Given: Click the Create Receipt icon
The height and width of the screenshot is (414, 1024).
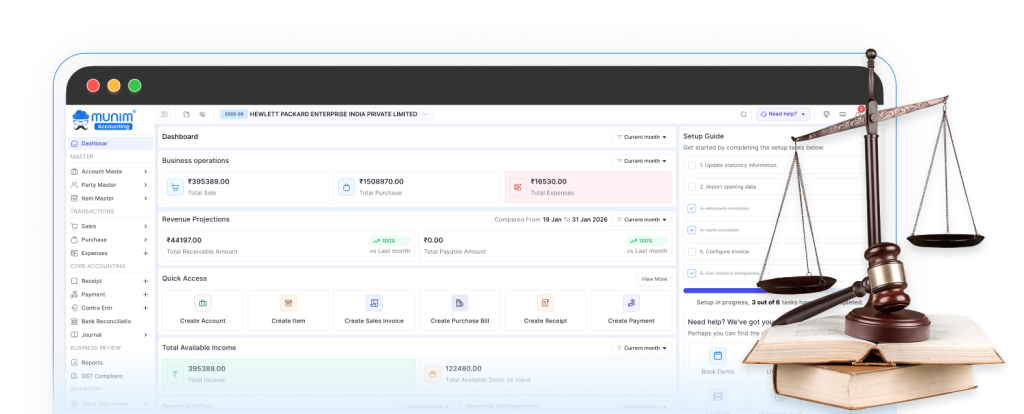Looking at the screenshot, I should 545,303.
